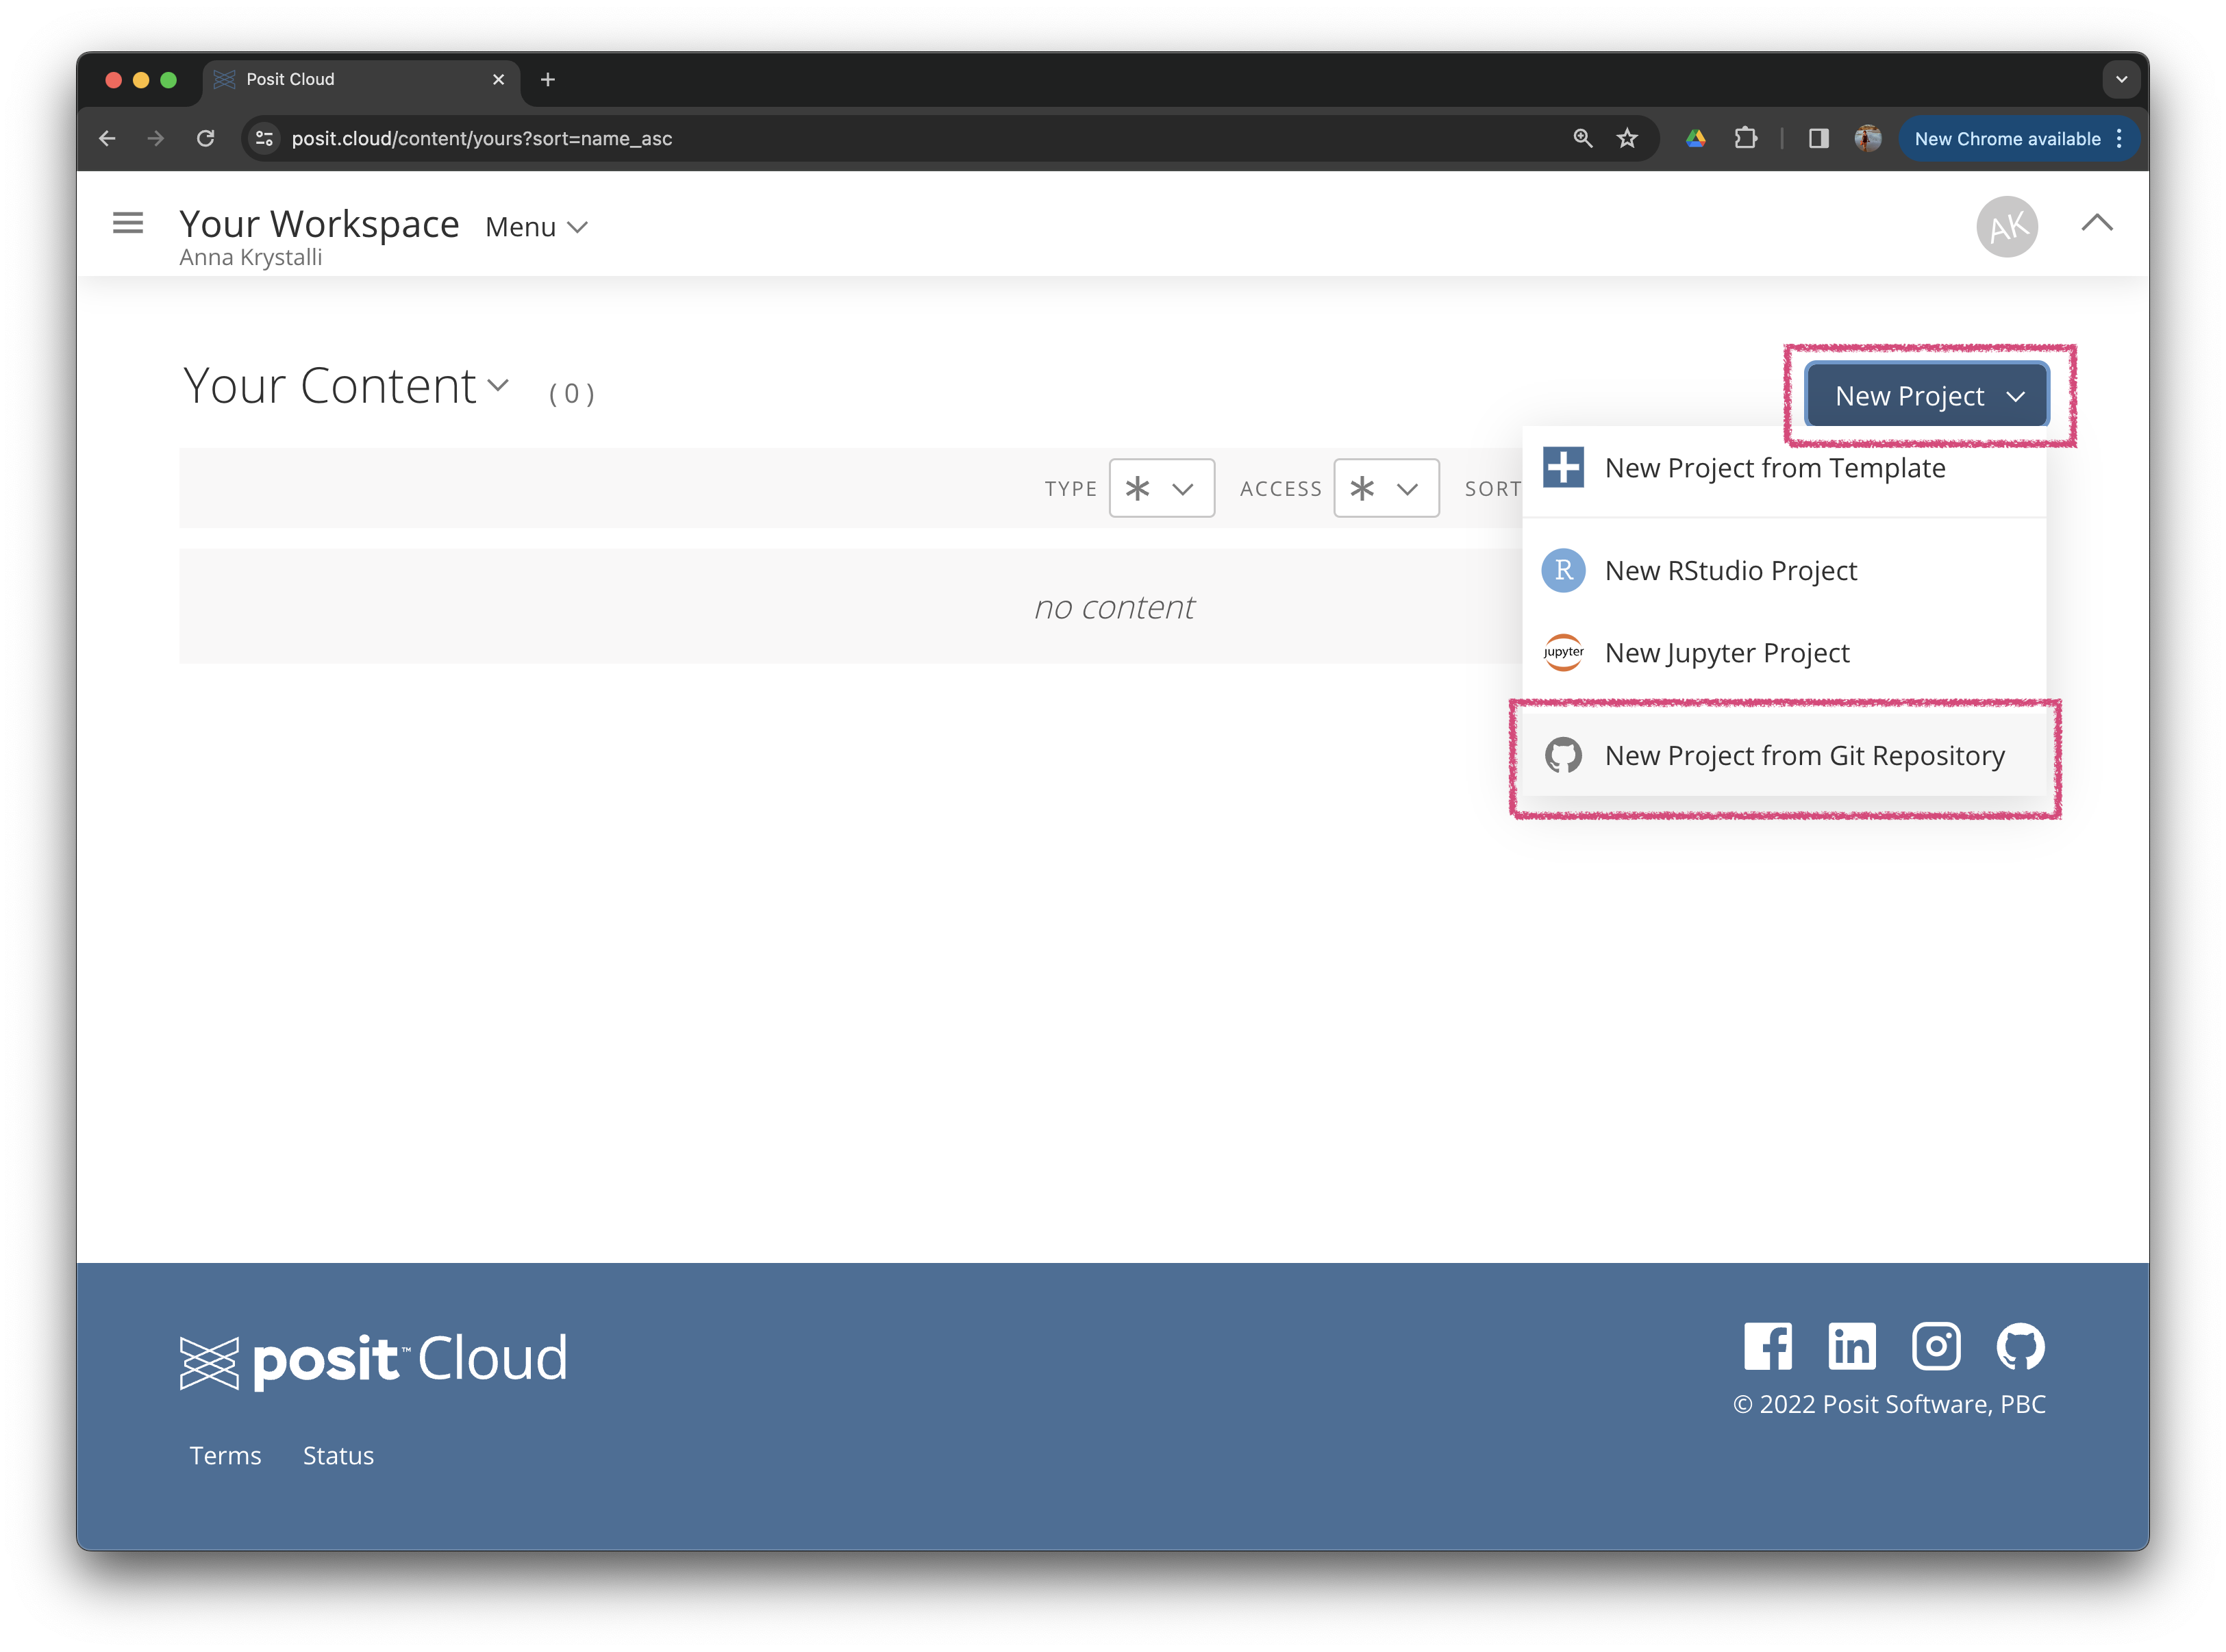Go back with the browser back arrow

click(x=107, y=139)
